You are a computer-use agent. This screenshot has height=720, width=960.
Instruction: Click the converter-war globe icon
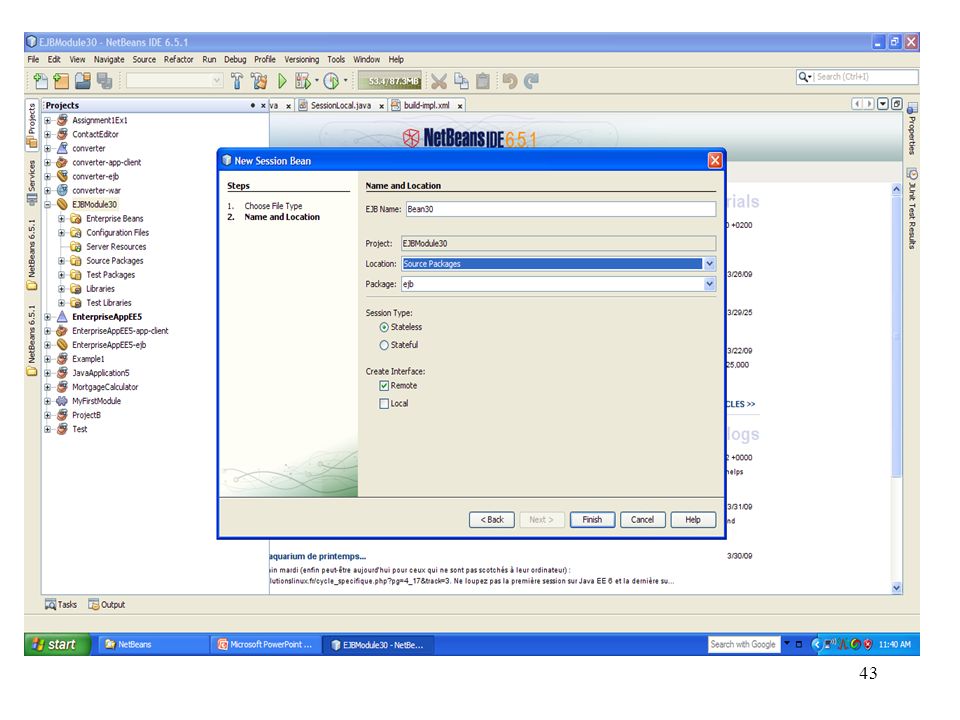coord(62,190)
